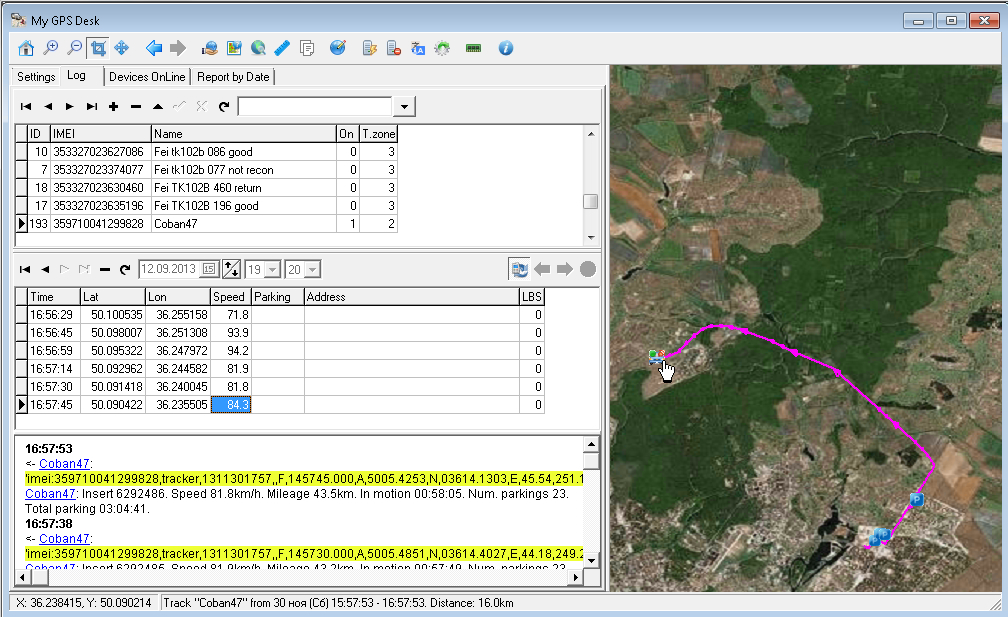Delete track point with minus button in the track navigator

click(x=105, y=269)
